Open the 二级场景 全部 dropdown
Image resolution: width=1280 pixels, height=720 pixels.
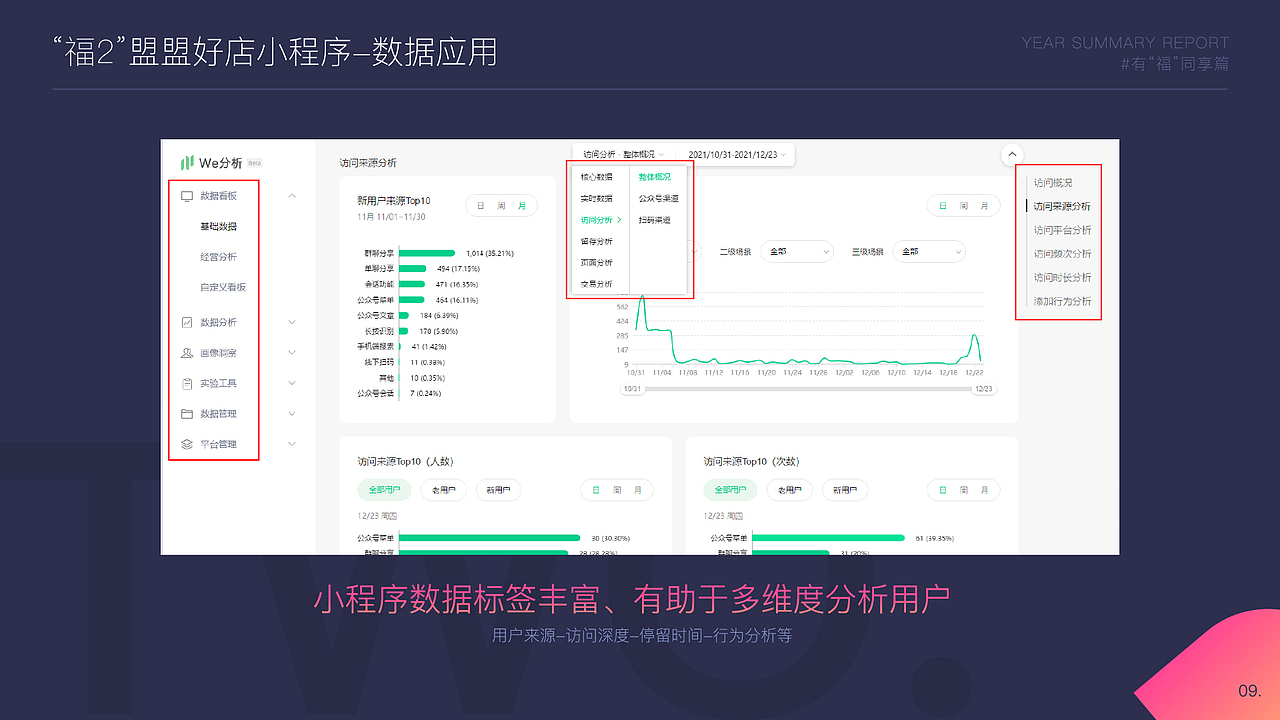point(796,252)
